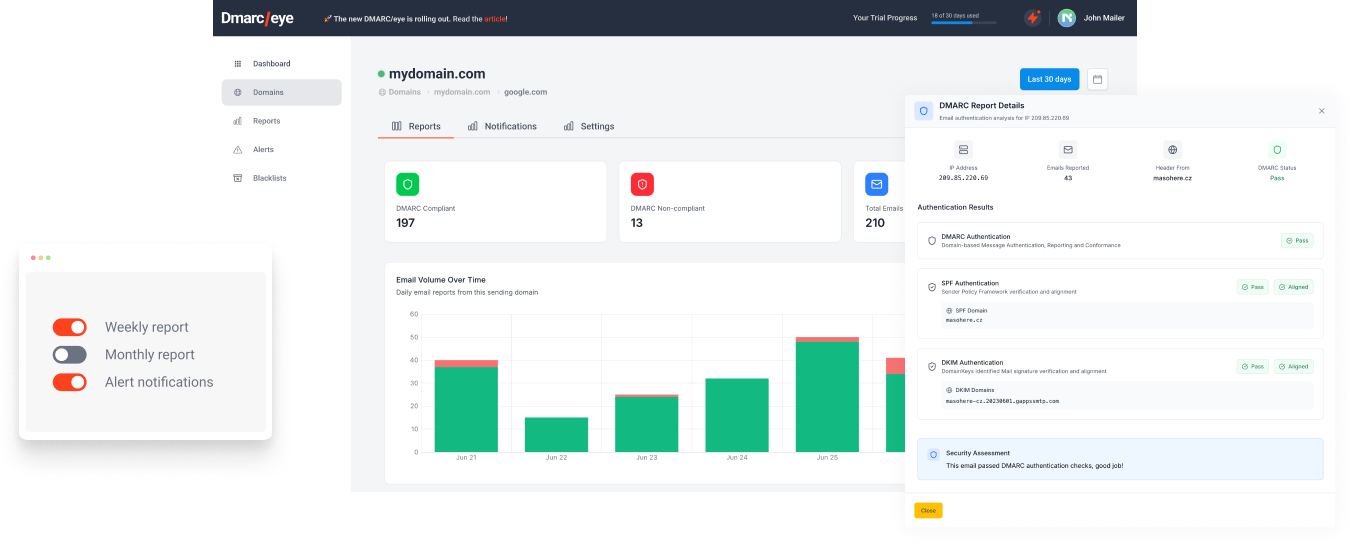The height and width of the screenshot is (550, 1350).
Task: Click the Domains breadcrumb link
Action: coord(404,92)
